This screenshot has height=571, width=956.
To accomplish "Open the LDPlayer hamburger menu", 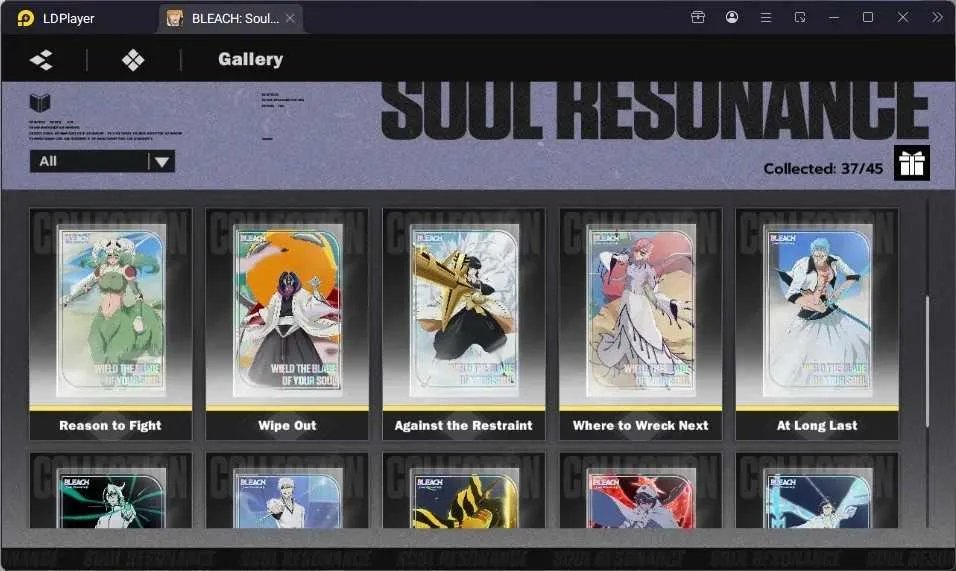I will [766, 18].
